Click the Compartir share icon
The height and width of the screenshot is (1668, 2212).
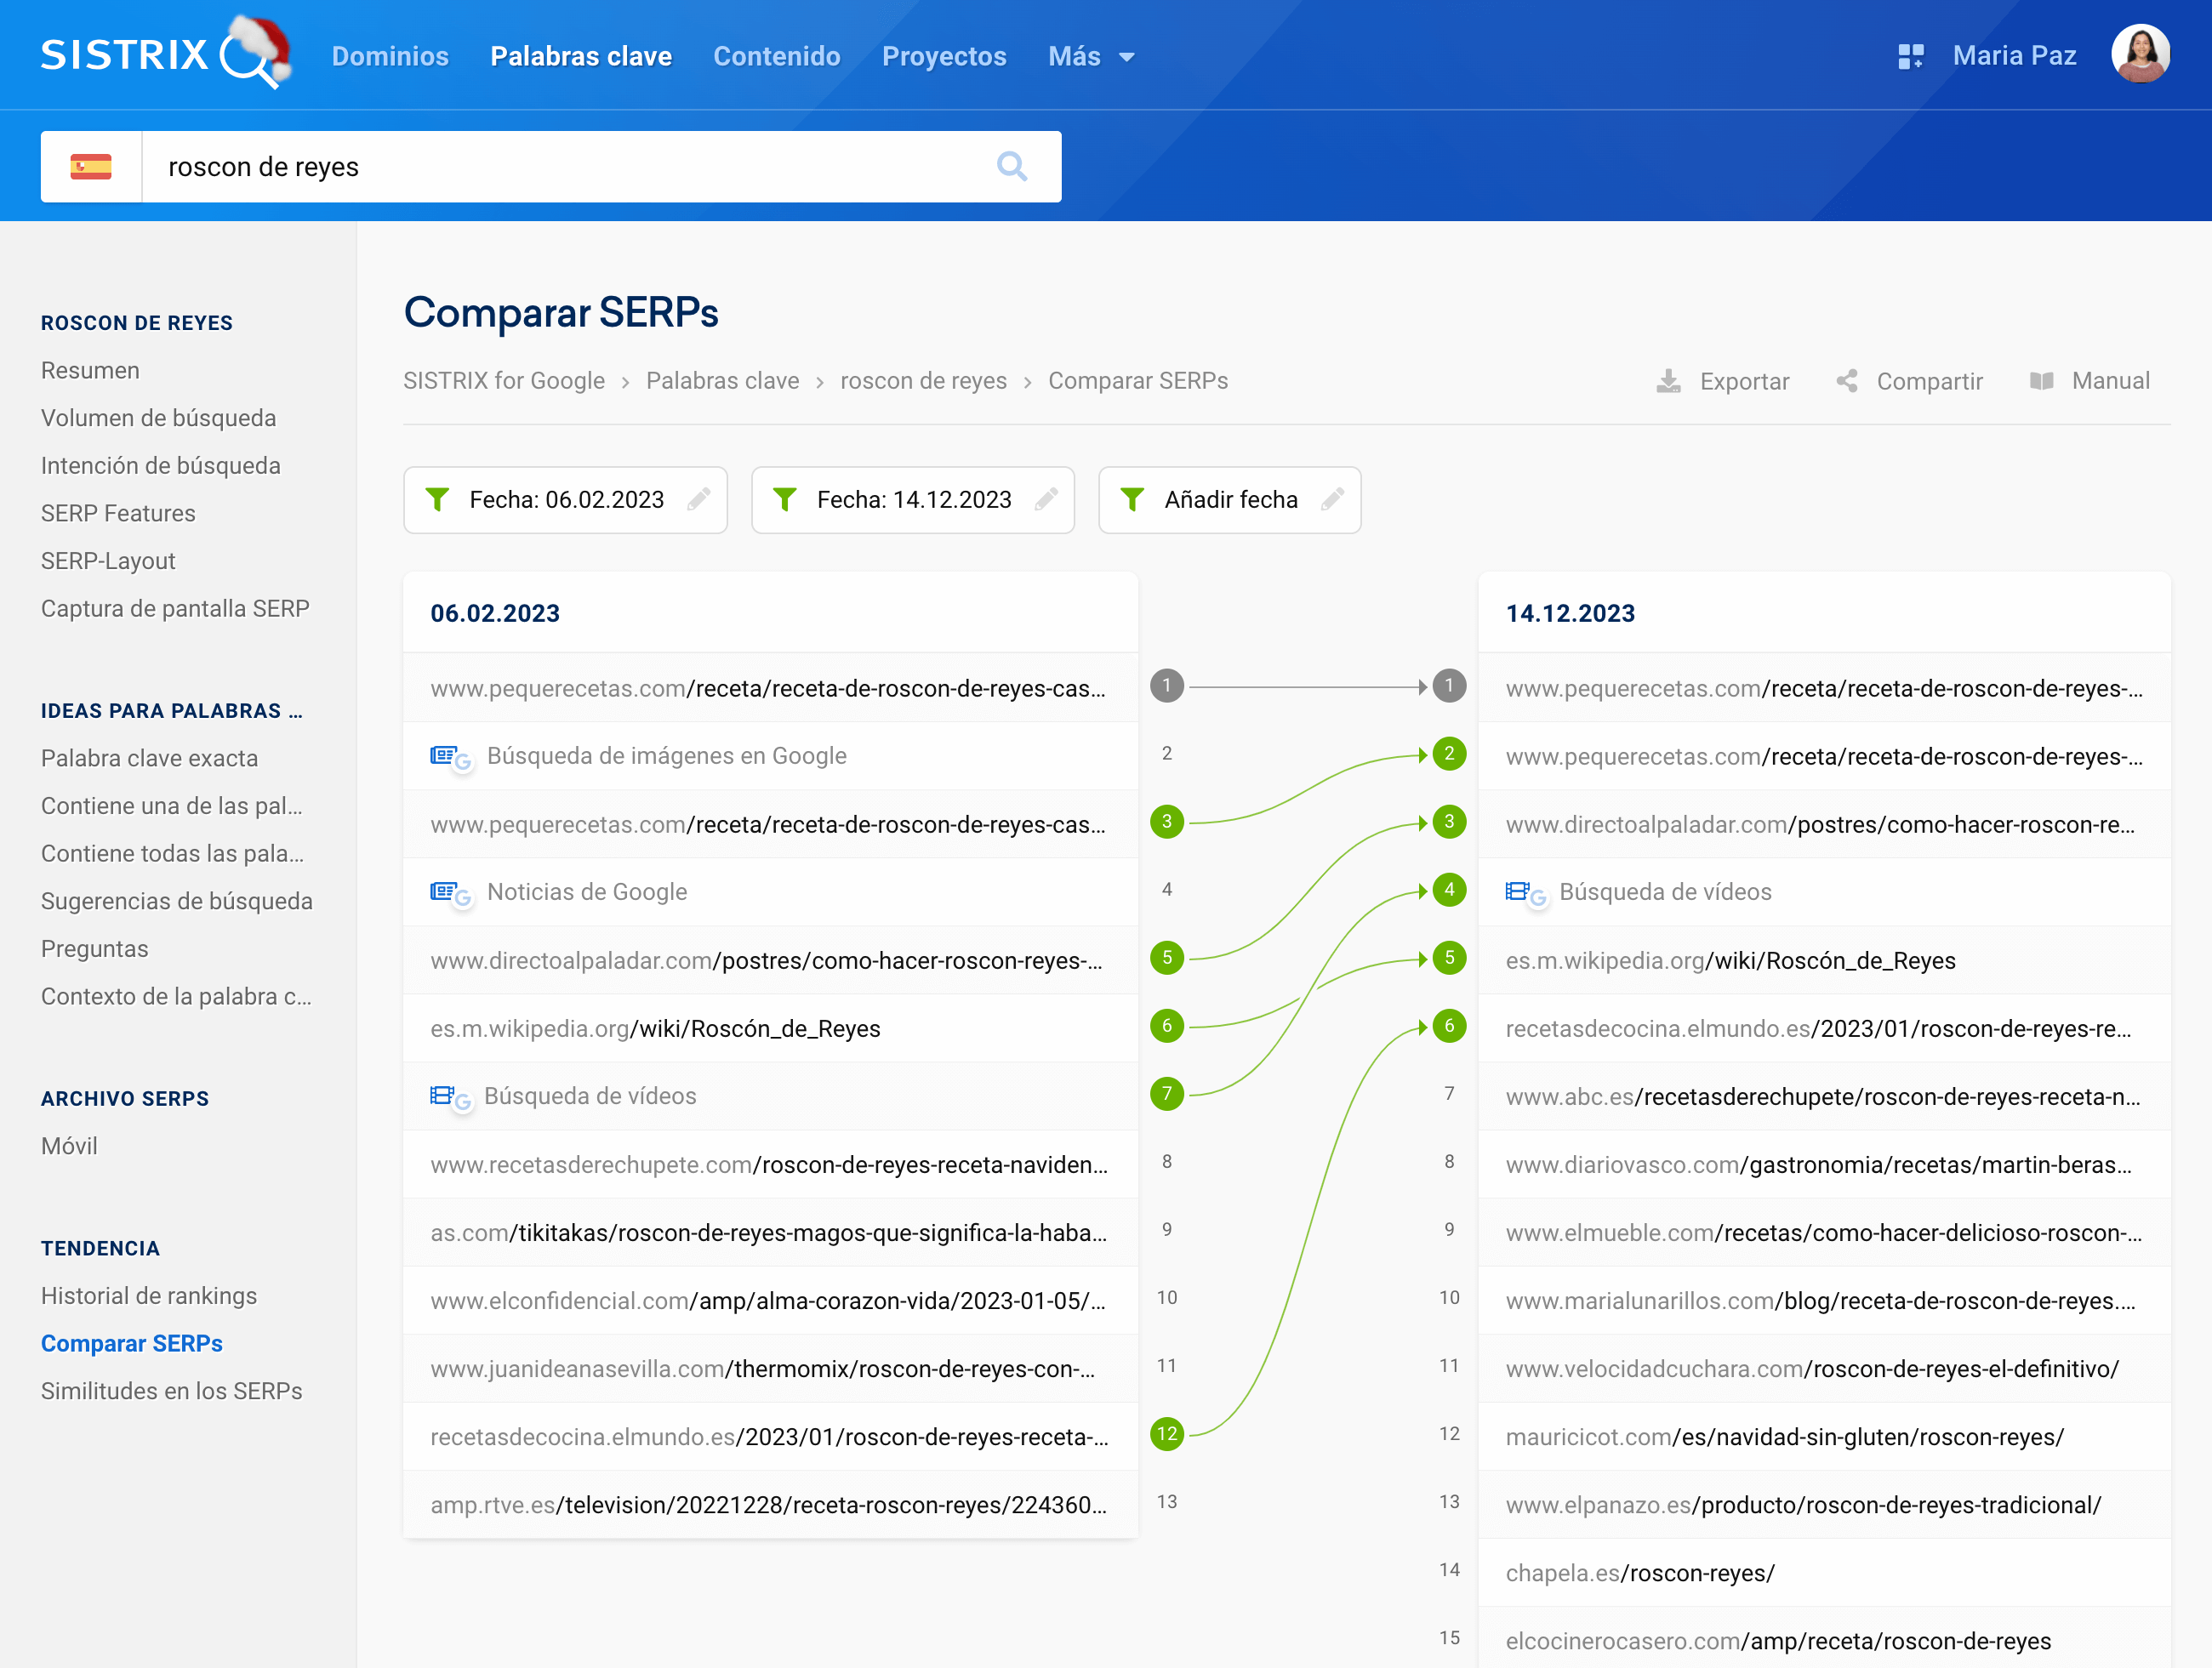pos(1847,381)
